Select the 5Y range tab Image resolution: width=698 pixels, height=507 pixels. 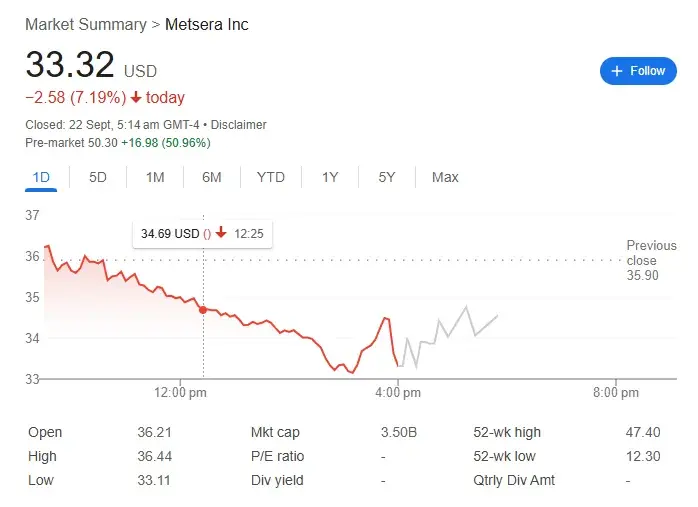[387, 177]
